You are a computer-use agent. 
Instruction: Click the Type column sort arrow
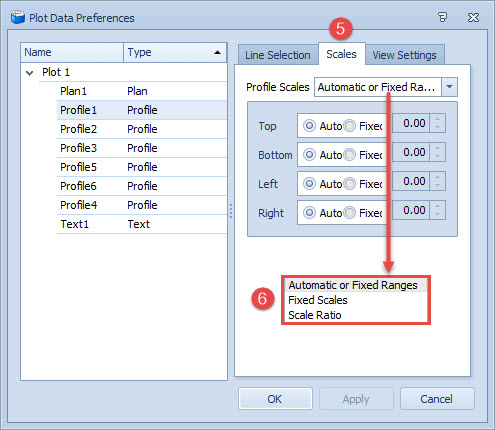pos(217,52)
